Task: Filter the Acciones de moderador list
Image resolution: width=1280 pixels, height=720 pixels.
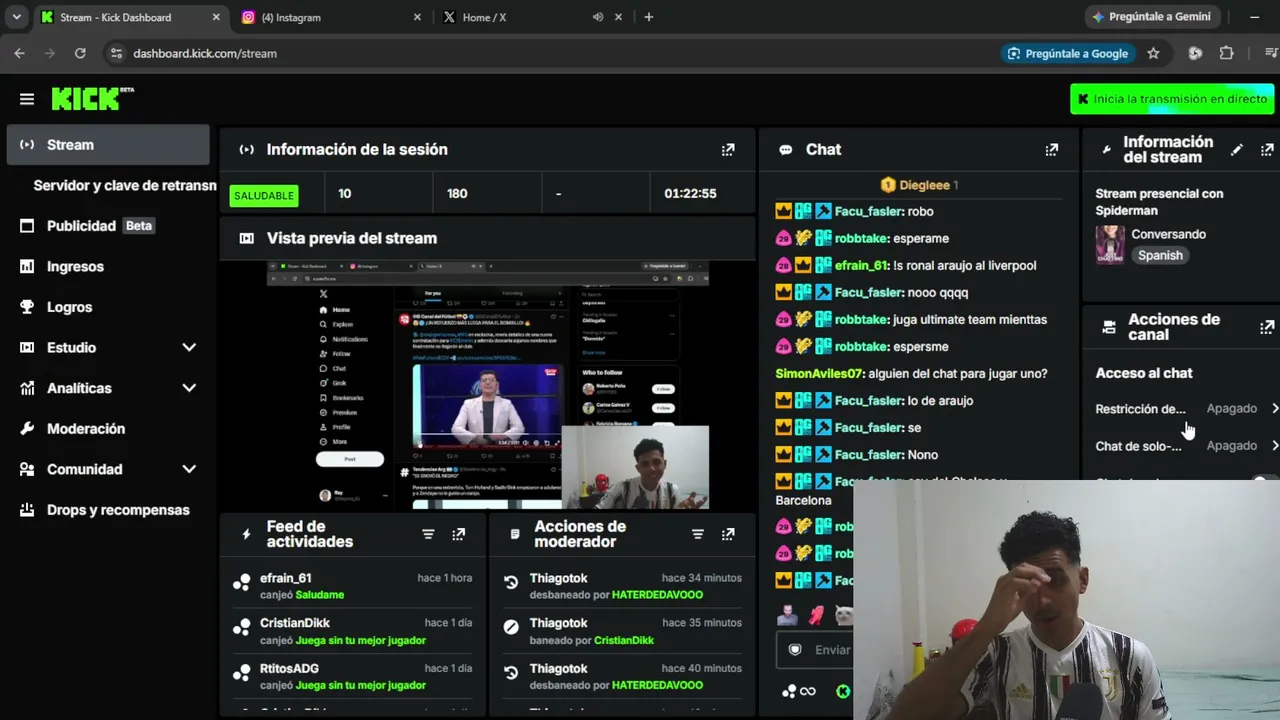Action: tap(698, 534)
